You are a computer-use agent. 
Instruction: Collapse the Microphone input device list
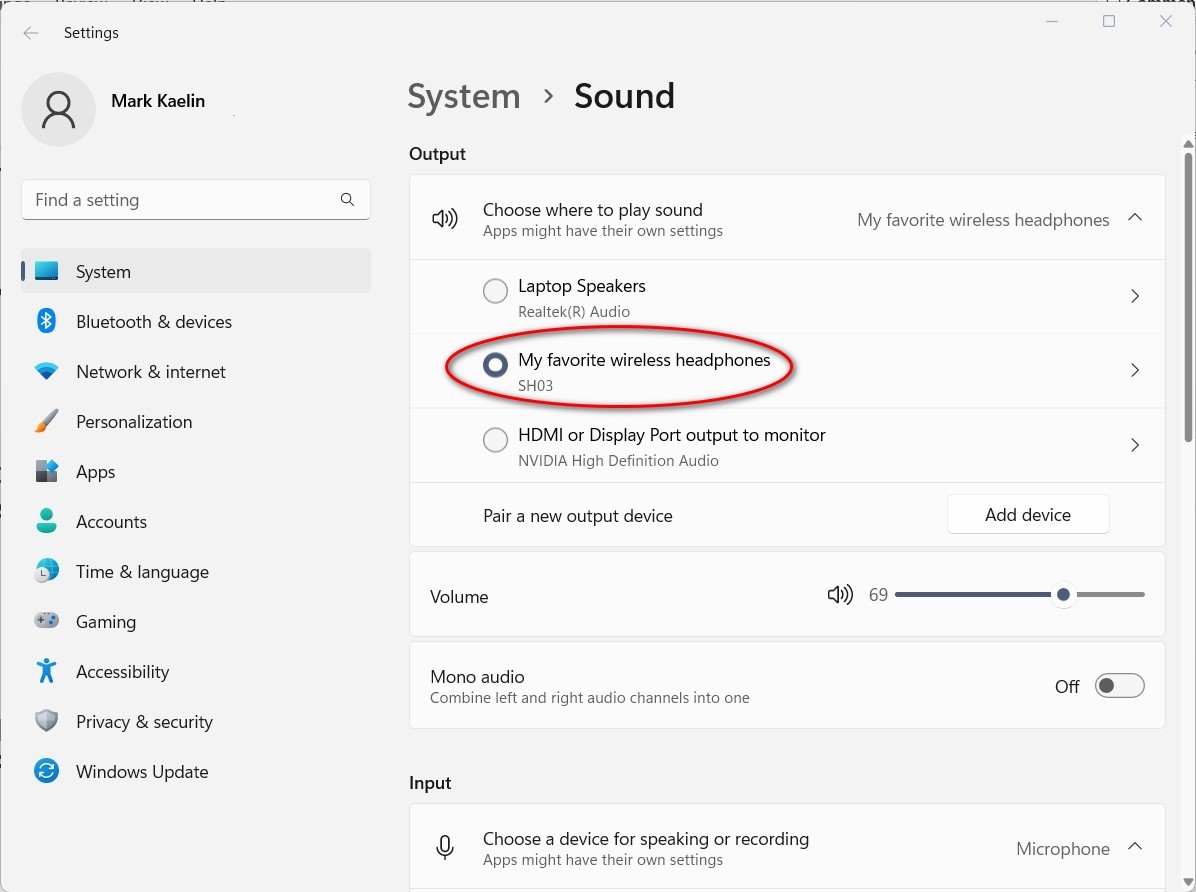(x=1135, y=847)
